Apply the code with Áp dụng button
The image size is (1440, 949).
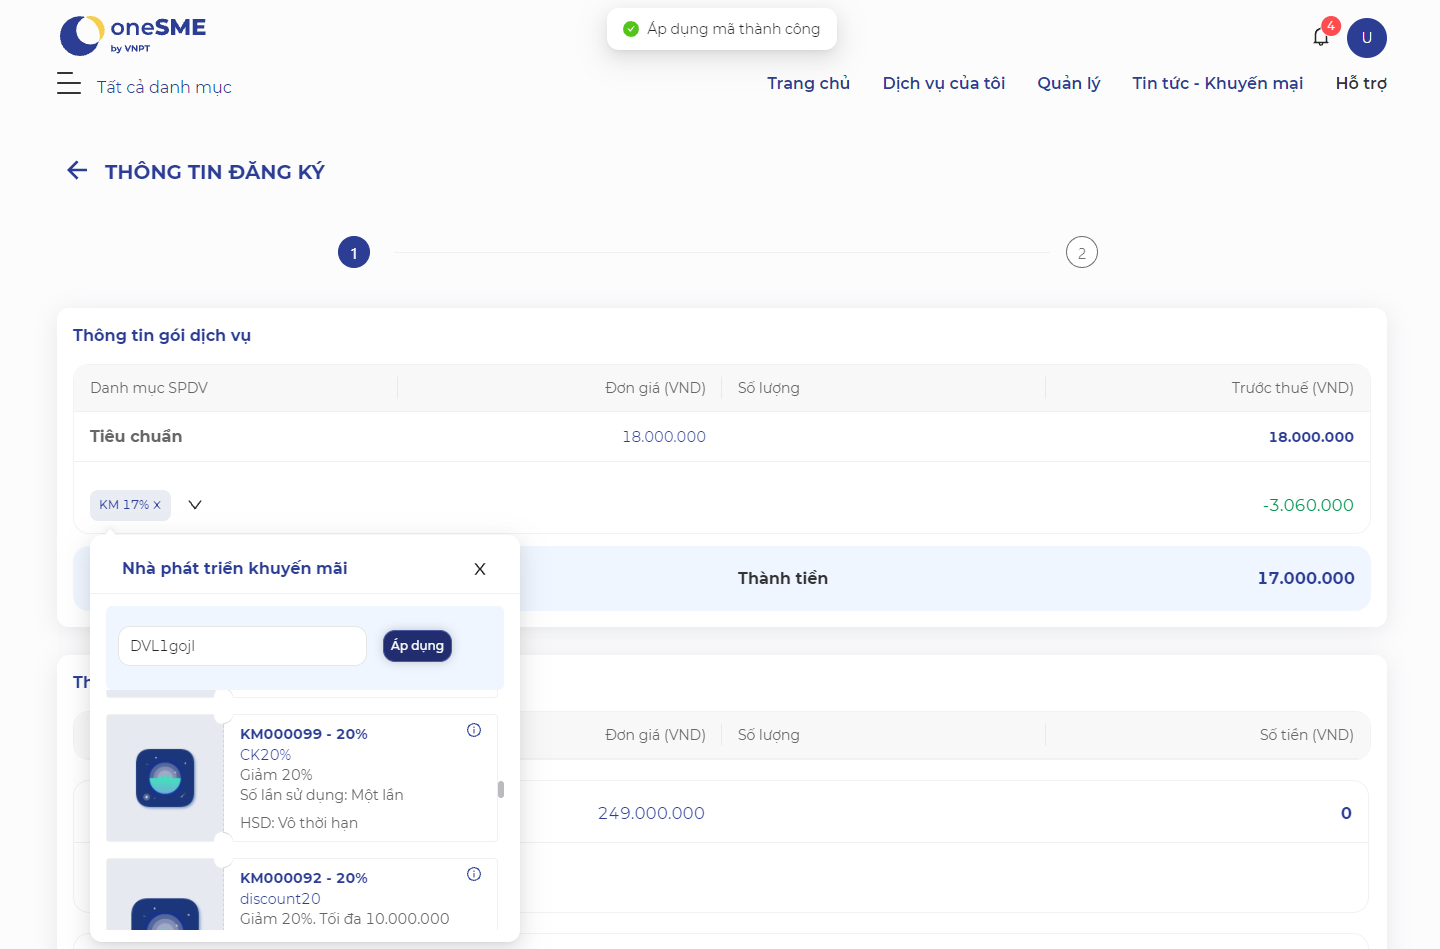[x=417, y=646]
